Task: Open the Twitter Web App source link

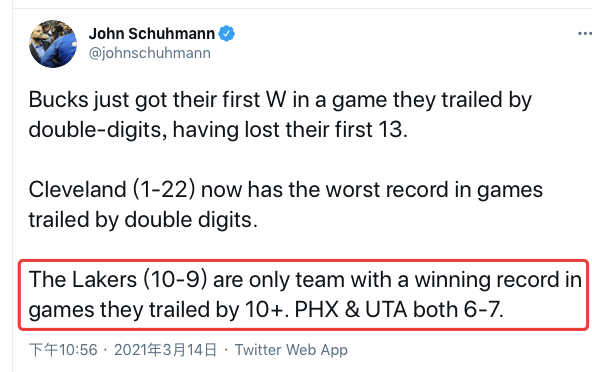Action: pyautogui.click(x=291, y=350)
